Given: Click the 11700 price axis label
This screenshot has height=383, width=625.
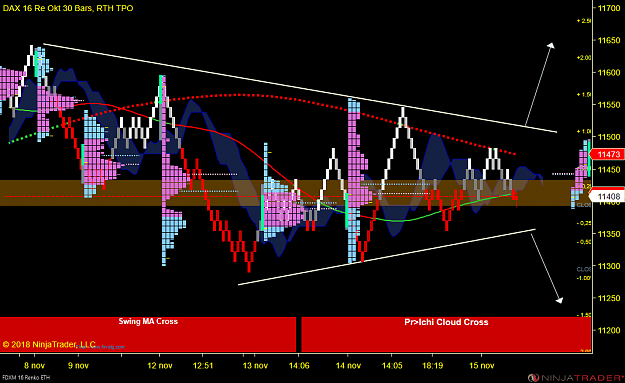Looking at the screenshot, I should pyautogui.click(x=609, y=8).
